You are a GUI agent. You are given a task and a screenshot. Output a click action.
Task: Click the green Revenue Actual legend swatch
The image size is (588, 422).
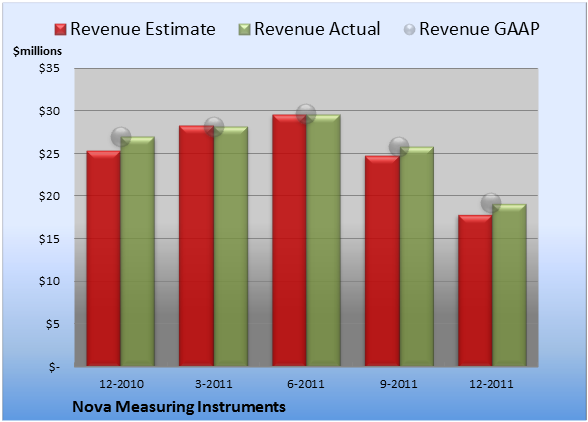(x=244, y=30)
